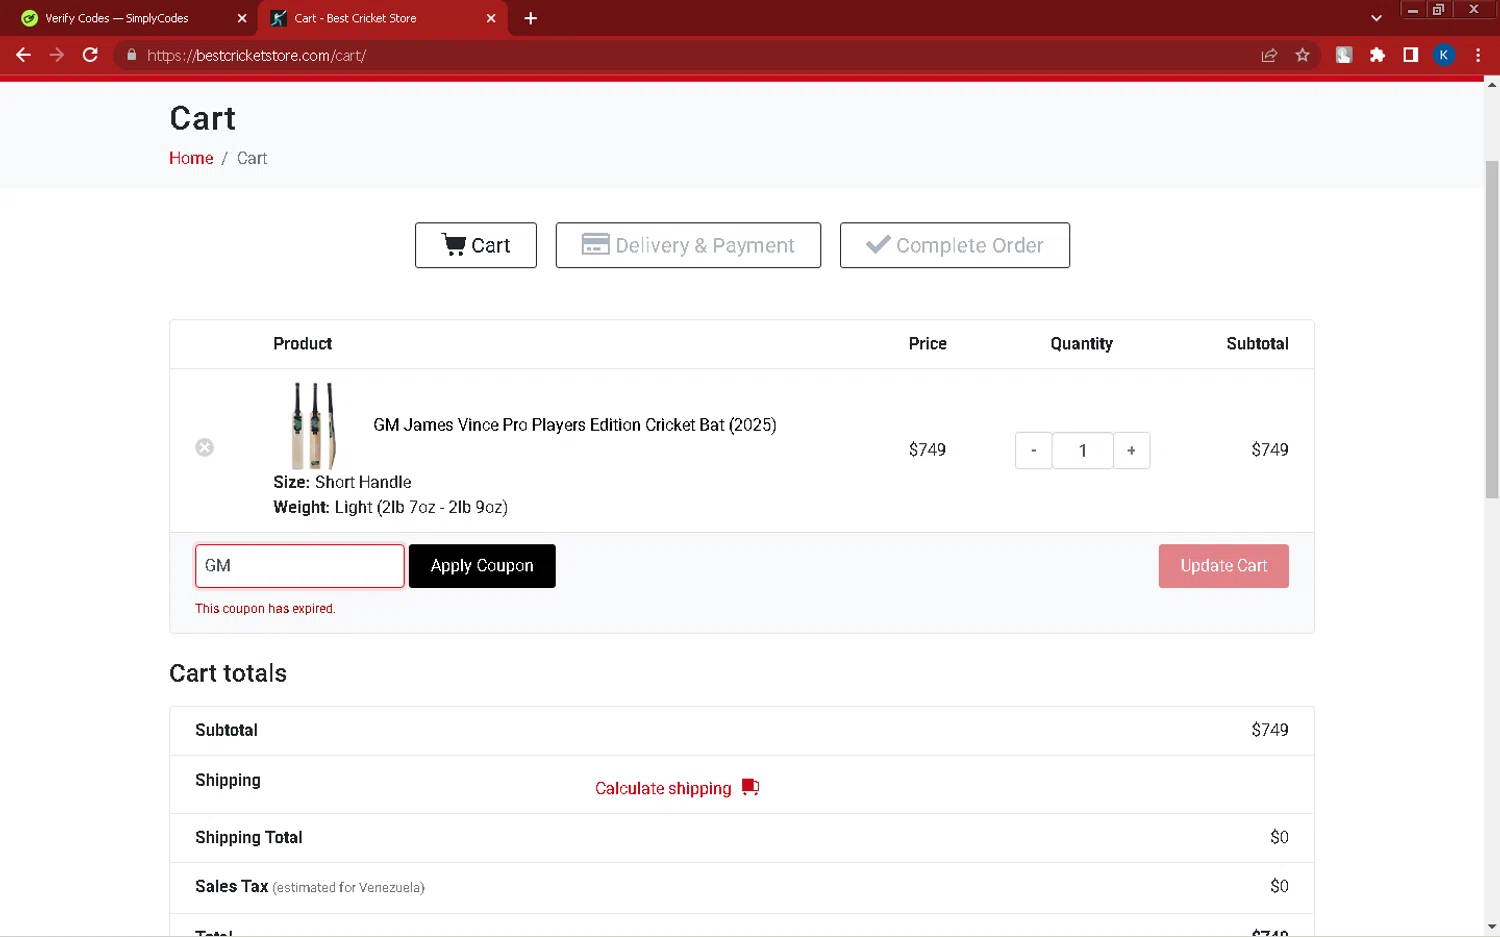Click the extension icon beside the star
1500x938 pixels.
tap(1344, 55)
